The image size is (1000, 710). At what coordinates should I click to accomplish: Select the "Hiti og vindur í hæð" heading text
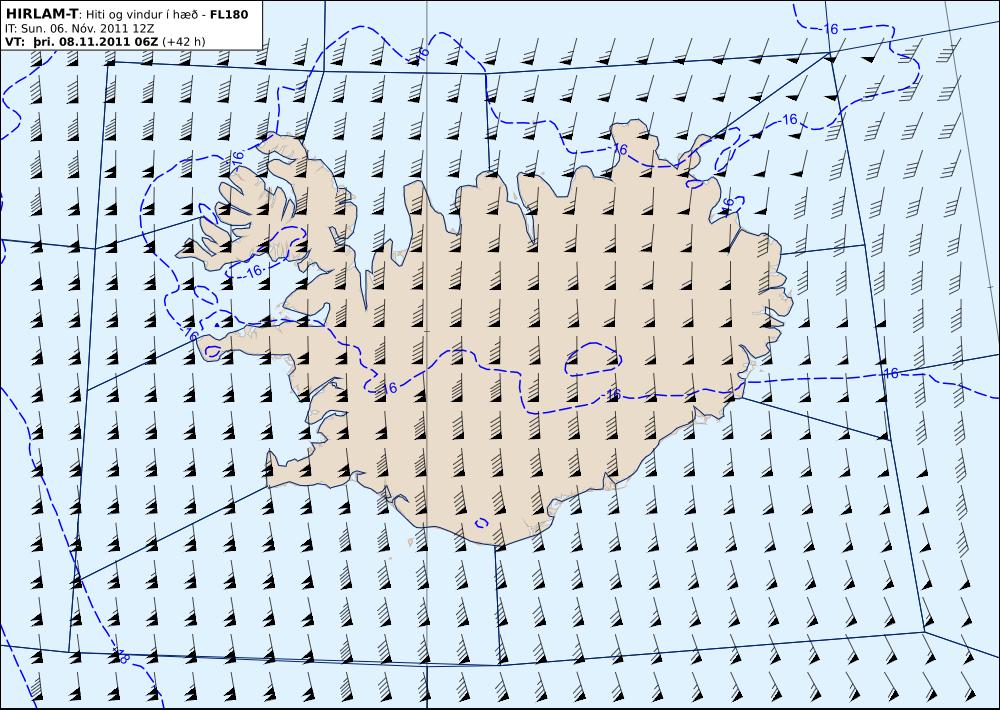(x=144, y=14)
